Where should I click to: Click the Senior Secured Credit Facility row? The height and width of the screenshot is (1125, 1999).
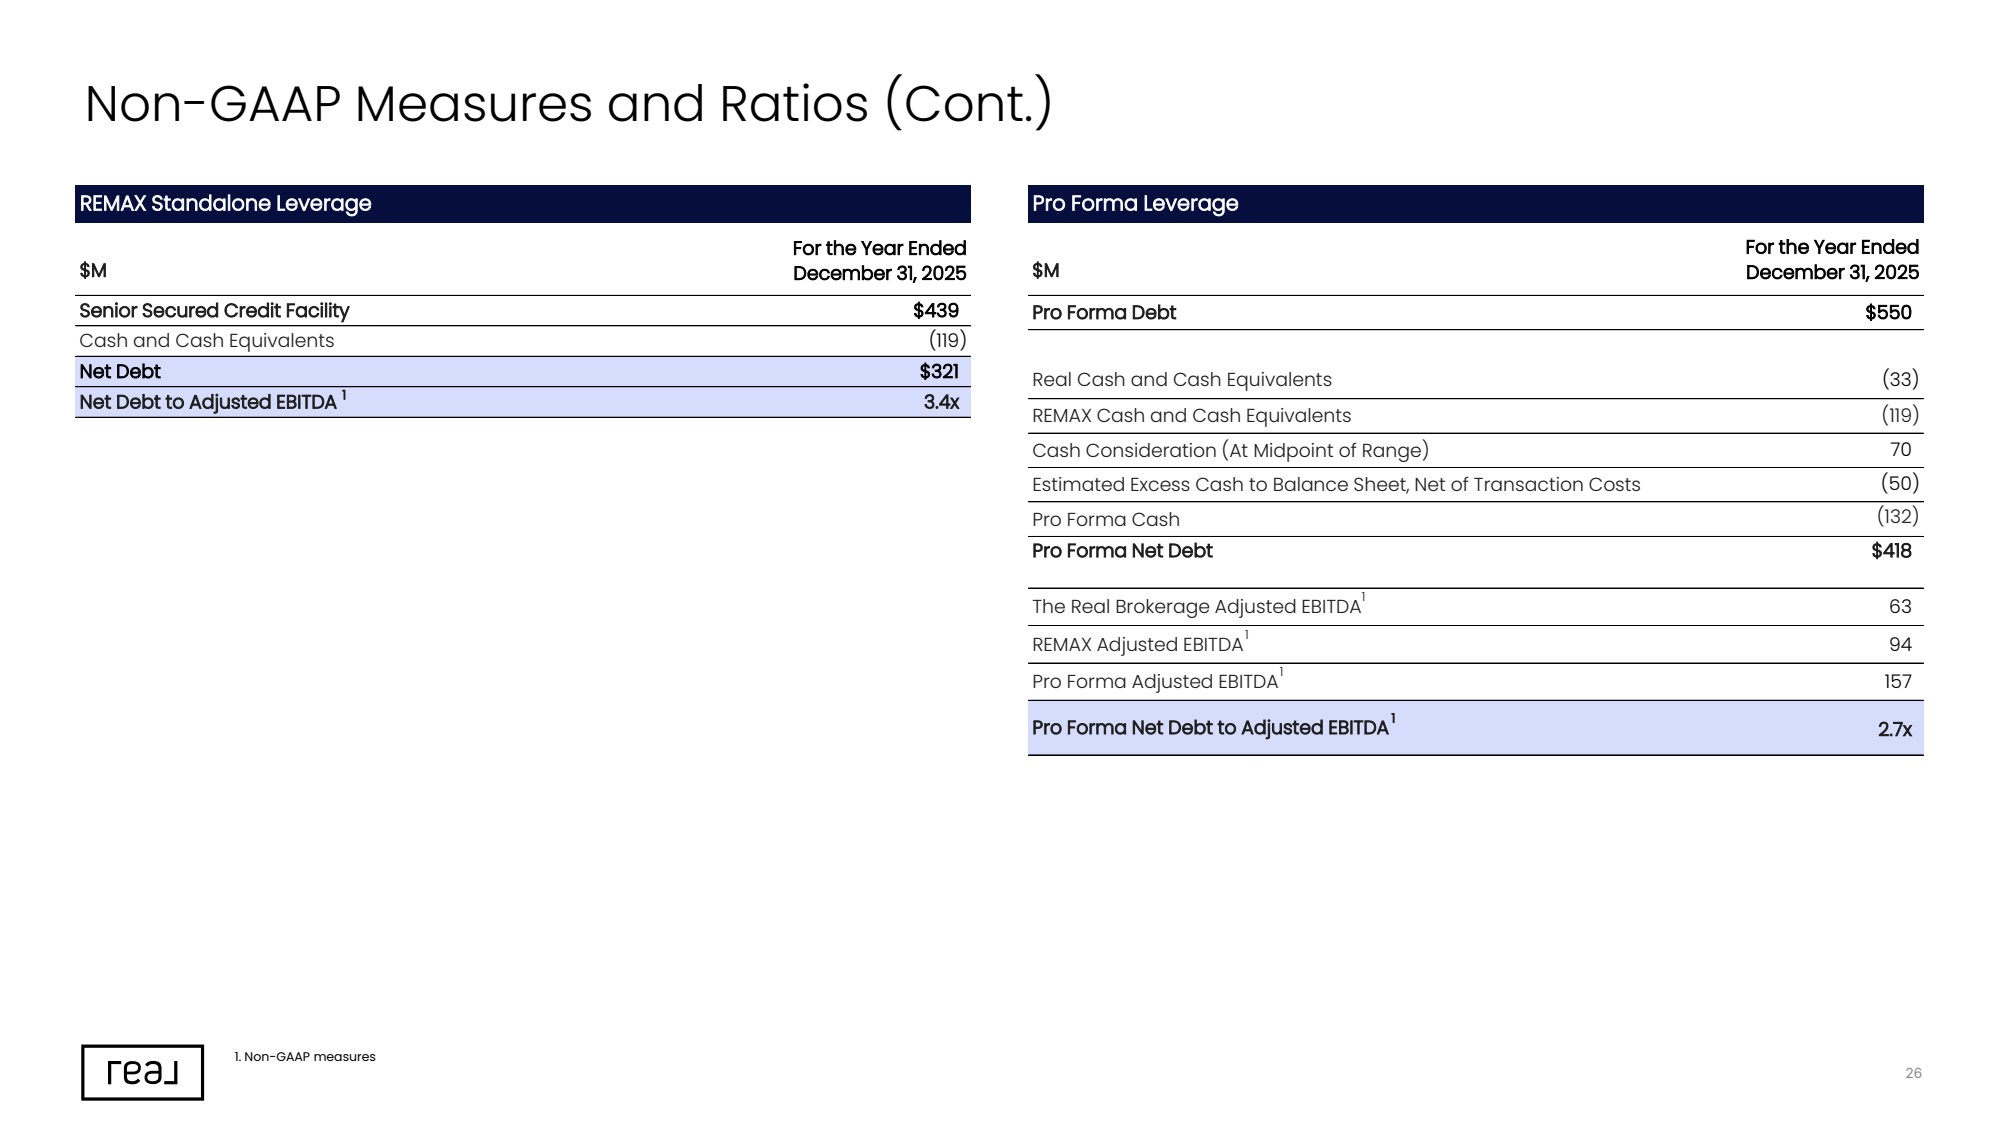click(522, 311)
